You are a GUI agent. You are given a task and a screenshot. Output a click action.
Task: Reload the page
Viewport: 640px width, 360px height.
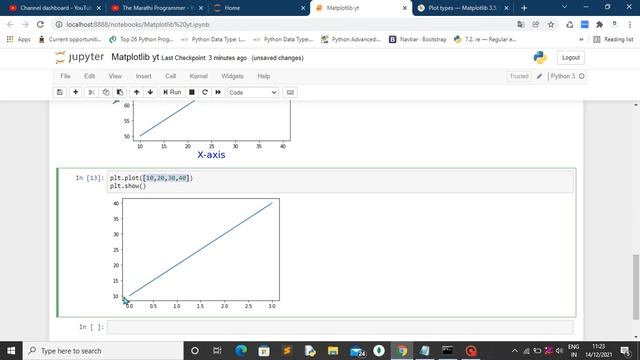point(40,24)
